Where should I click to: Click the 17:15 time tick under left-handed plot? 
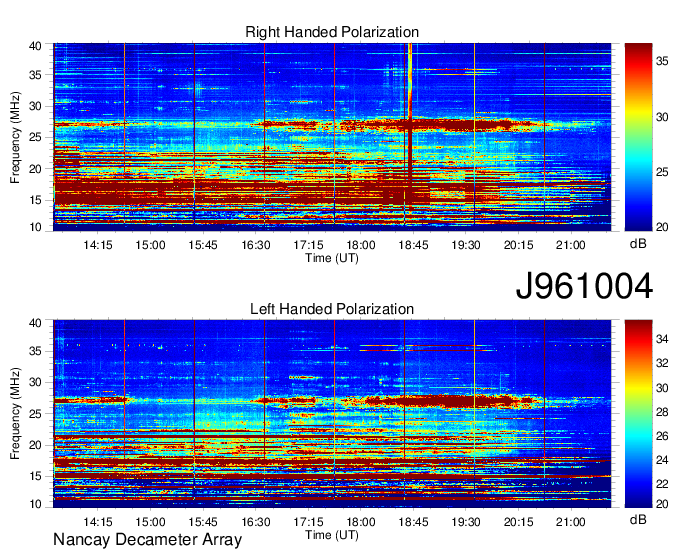coord(308,522)
